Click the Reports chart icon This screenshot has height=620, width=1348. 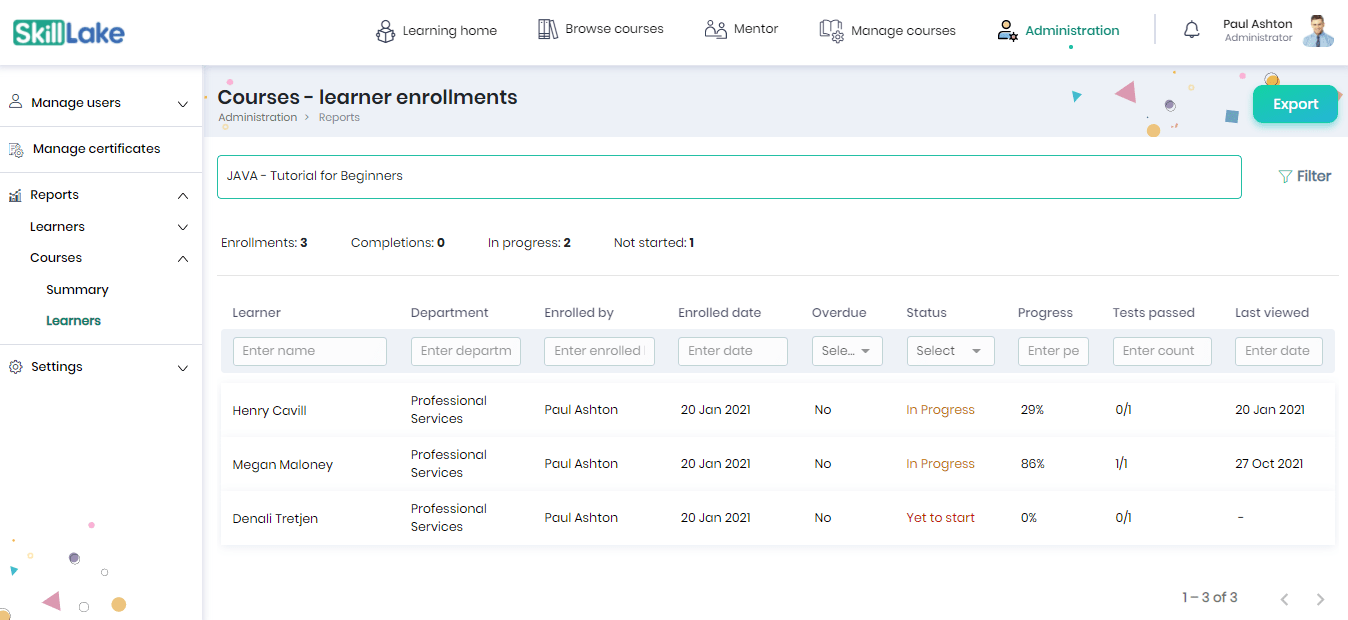tap(15, 195)
